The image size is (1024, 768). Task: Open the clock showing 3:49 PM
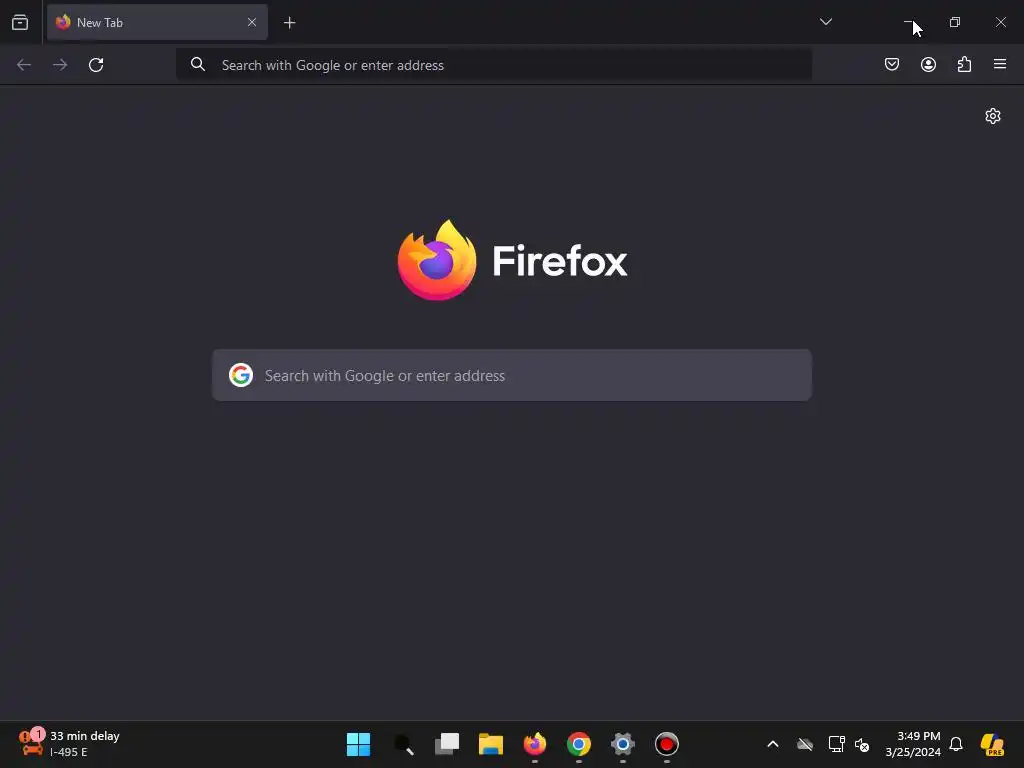coord(913,744)
